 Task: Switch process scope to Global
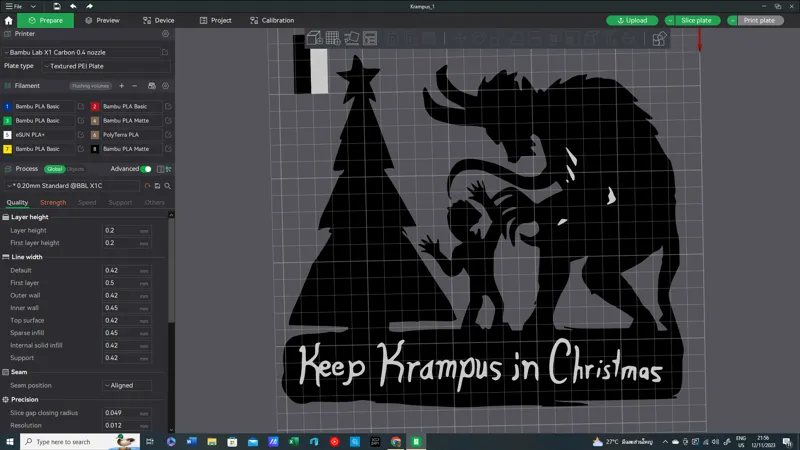click(x=54, y=169)
